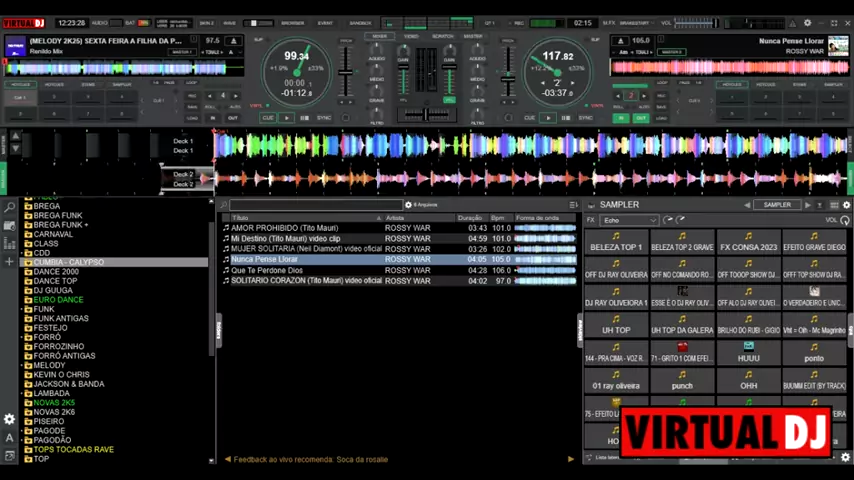Viewport: 854px width, 480px height.
Task: Go to next sampler bank arrow
Action: [x=808, y=205]
